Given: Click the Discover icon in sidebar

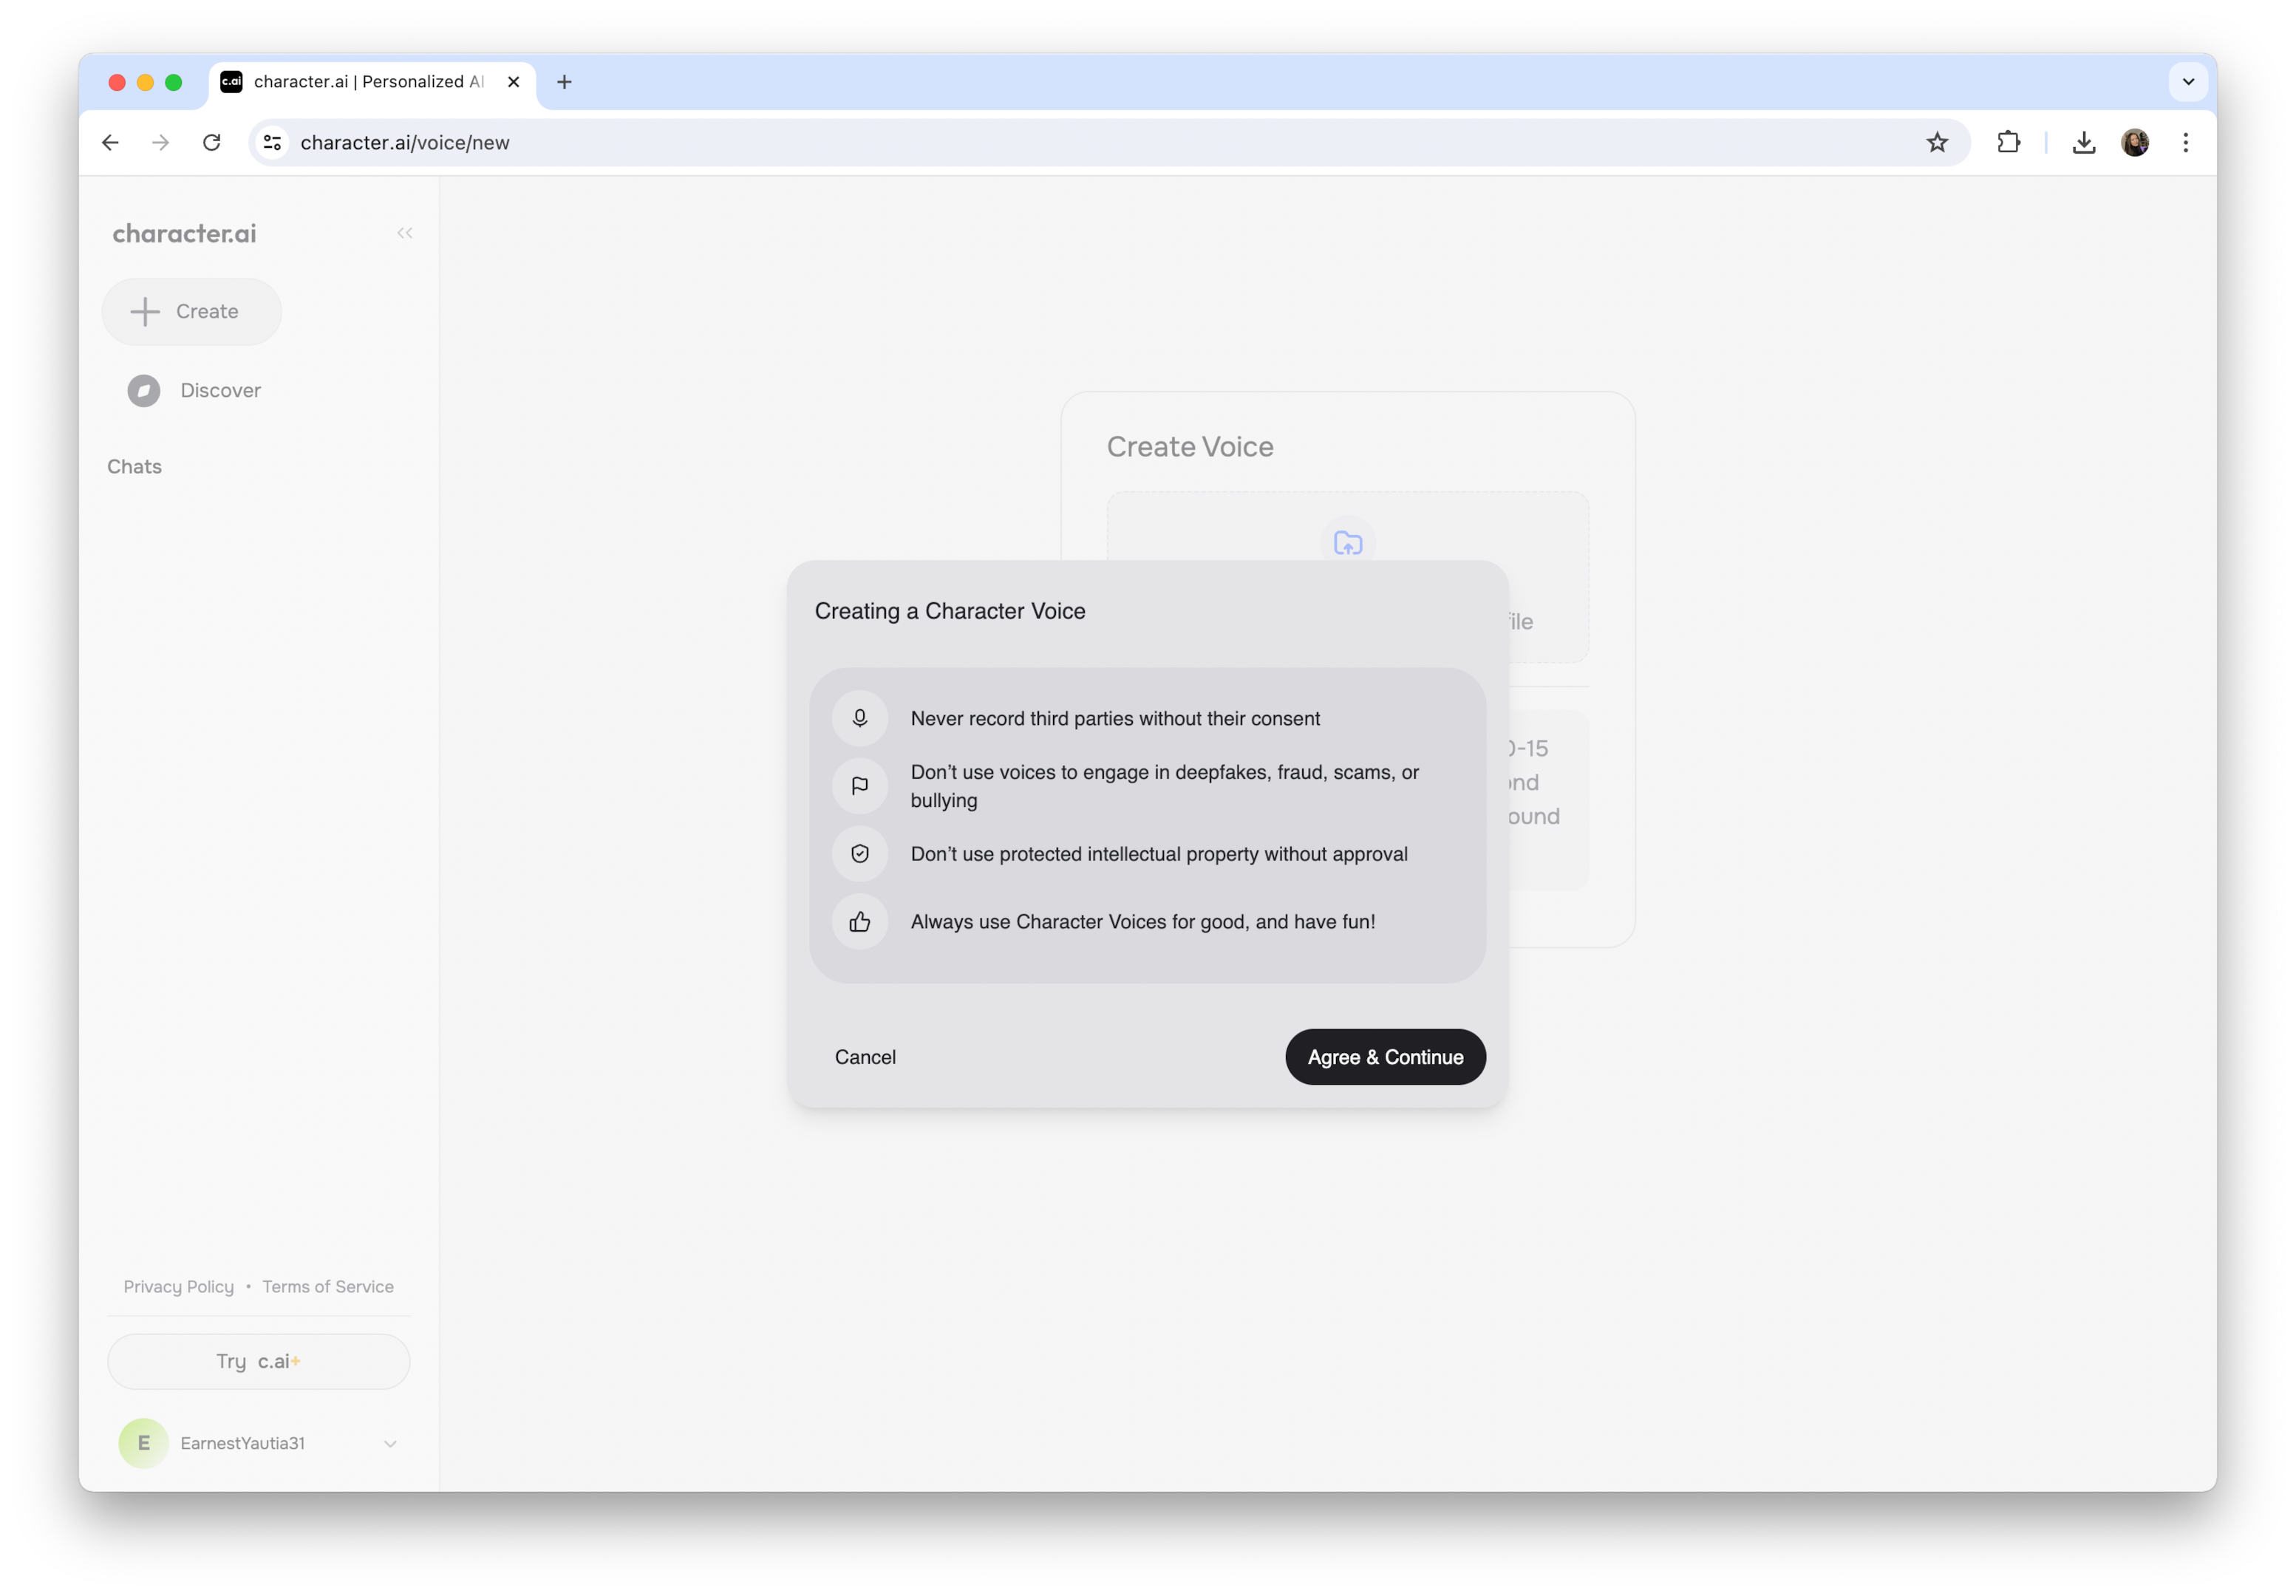Looking at the screenshot, I should tap(143, 389).
